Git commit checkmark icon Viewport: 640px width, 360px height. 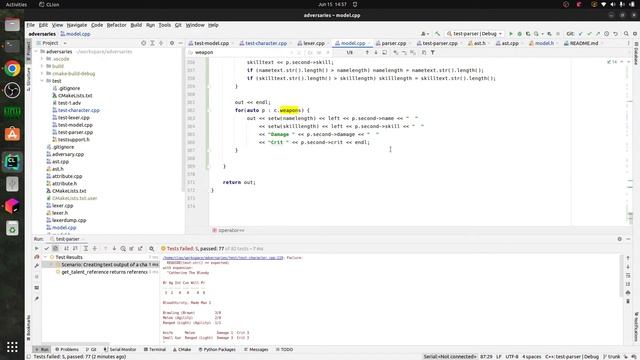589,34
